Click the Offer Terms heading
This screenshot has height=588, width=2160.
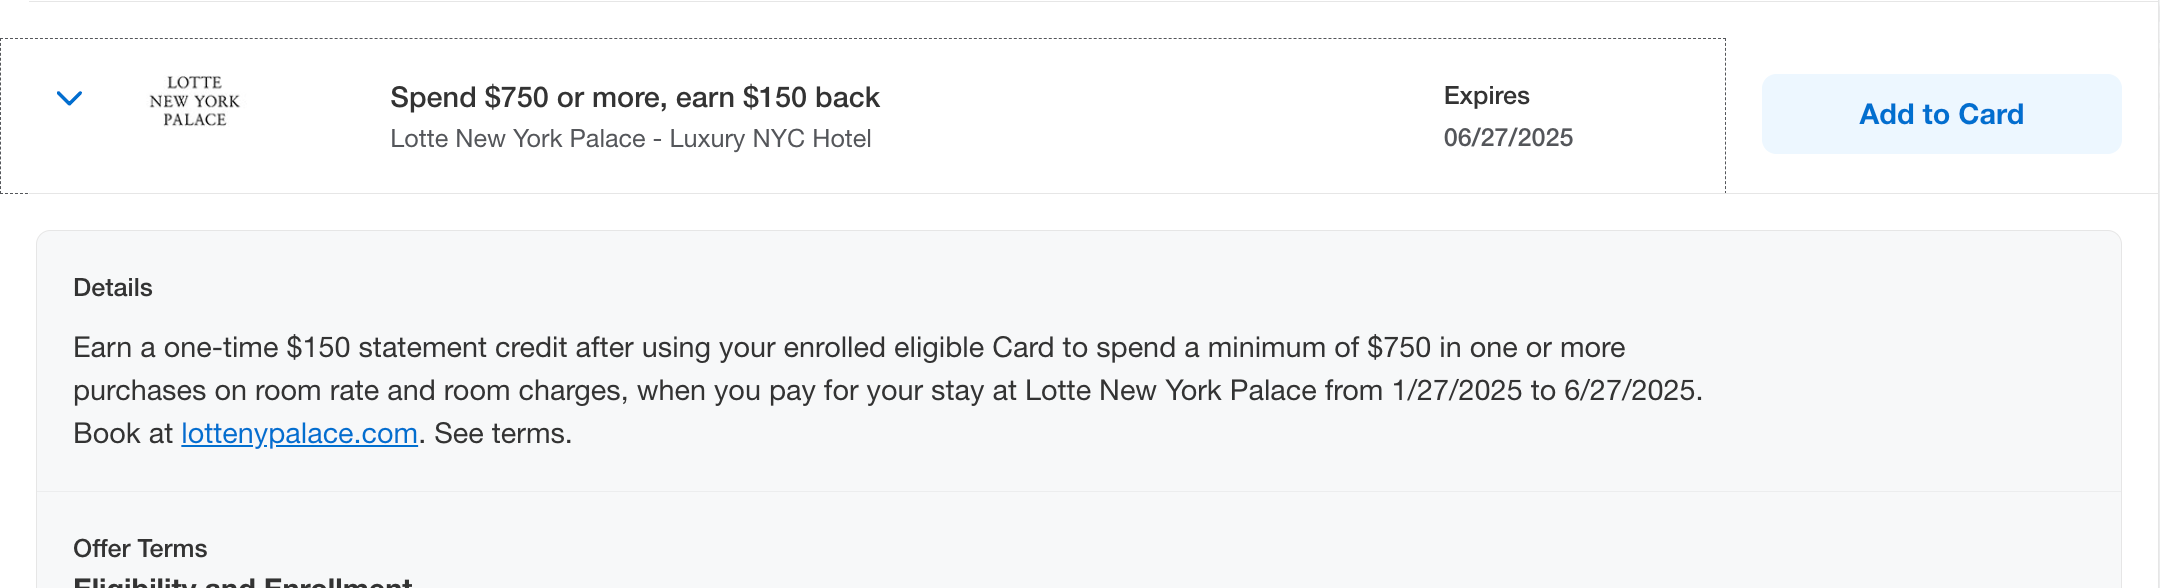coord(140,548)
